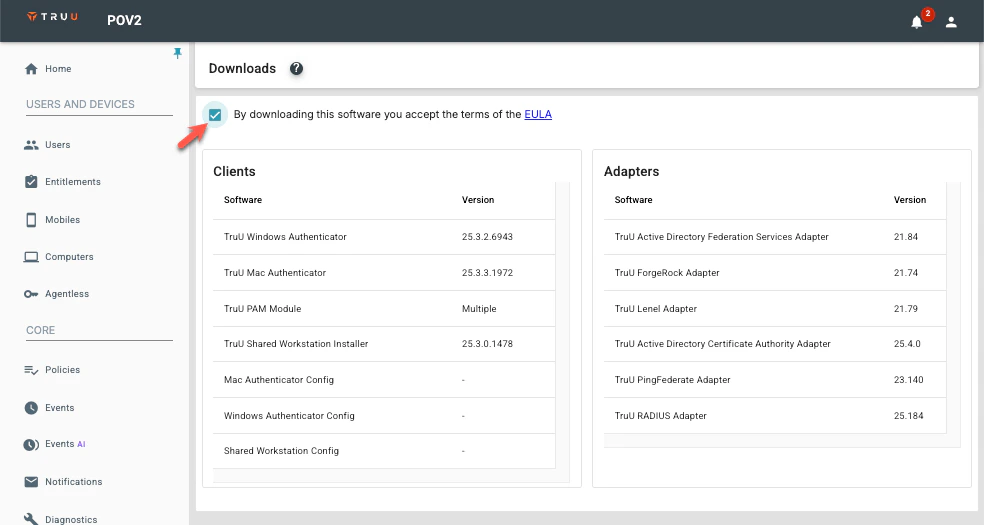The height and width of the screenshot is (525, 984).
Task: Click the Agentless key icon
Action: tap(31, 294)
